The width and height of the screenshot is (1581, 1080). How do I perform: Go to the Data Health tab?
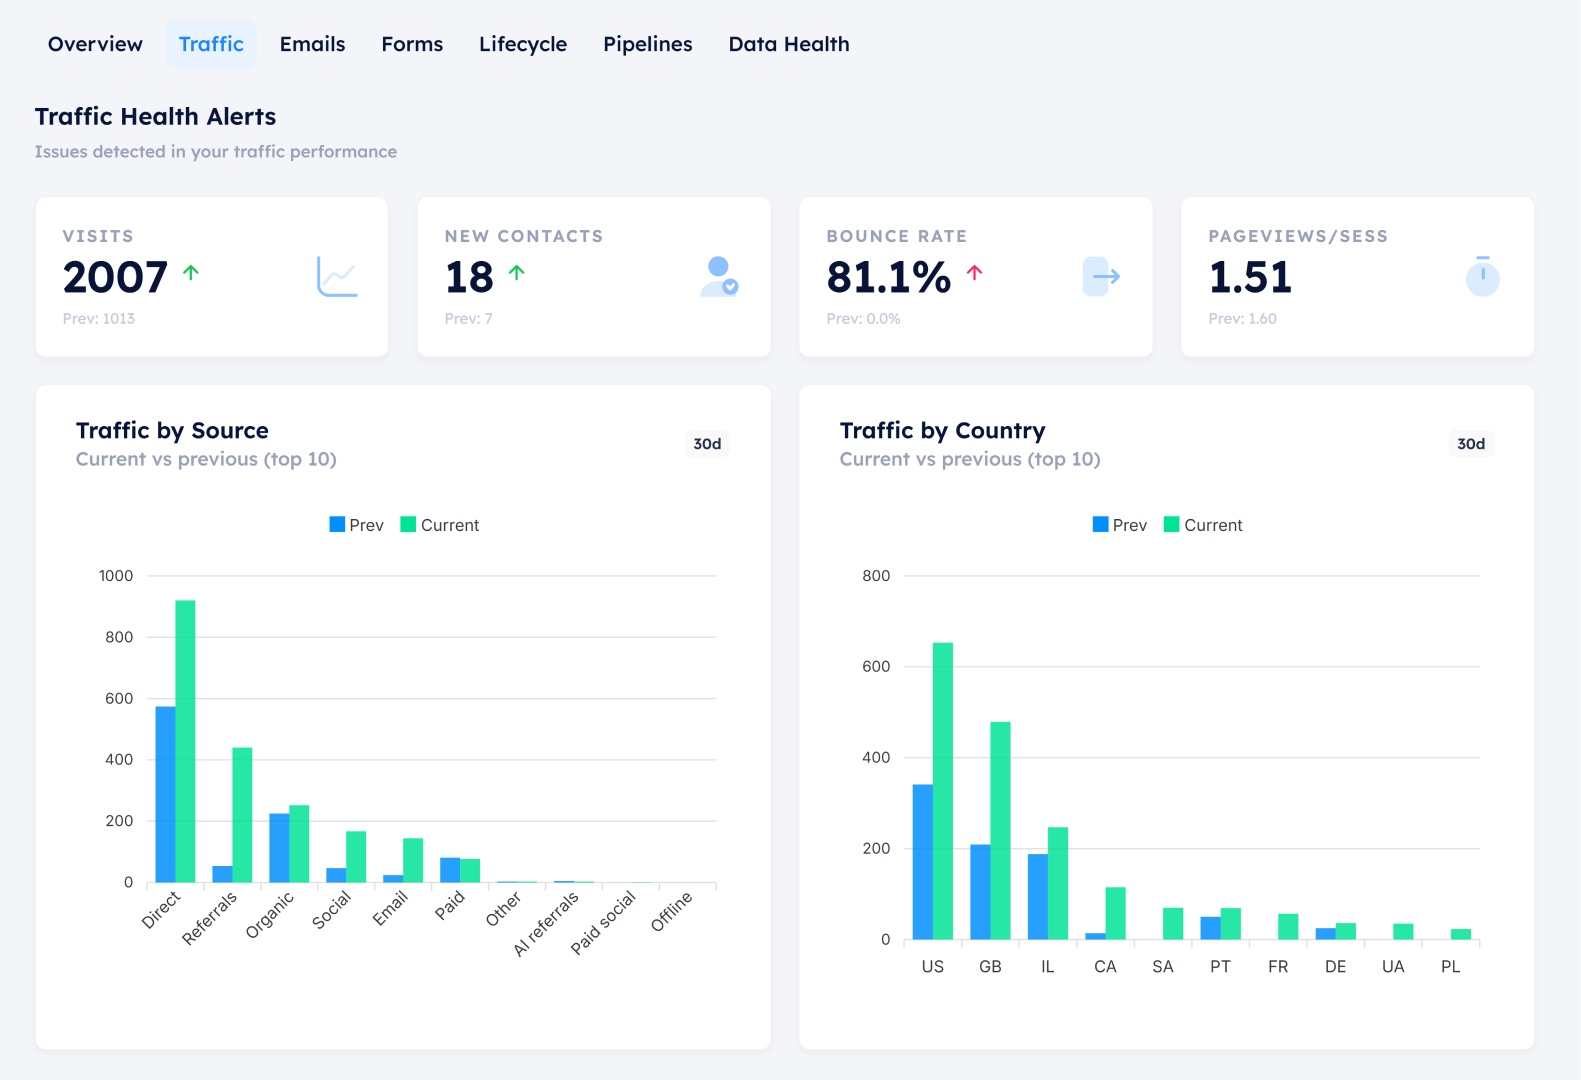pos(788,44)
